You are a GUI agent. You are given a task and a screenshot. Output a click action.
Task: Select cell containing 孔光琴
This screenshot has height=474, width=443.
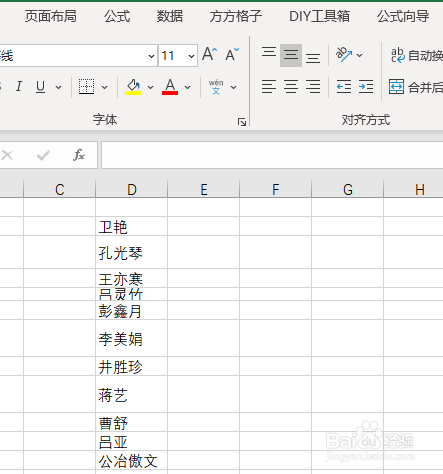click(132, 252)
